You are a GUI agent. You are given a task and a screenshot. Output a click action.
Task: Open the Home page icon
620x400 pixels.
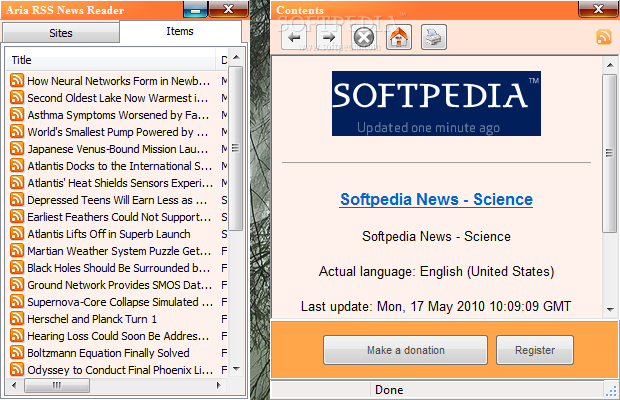(399, 37)
